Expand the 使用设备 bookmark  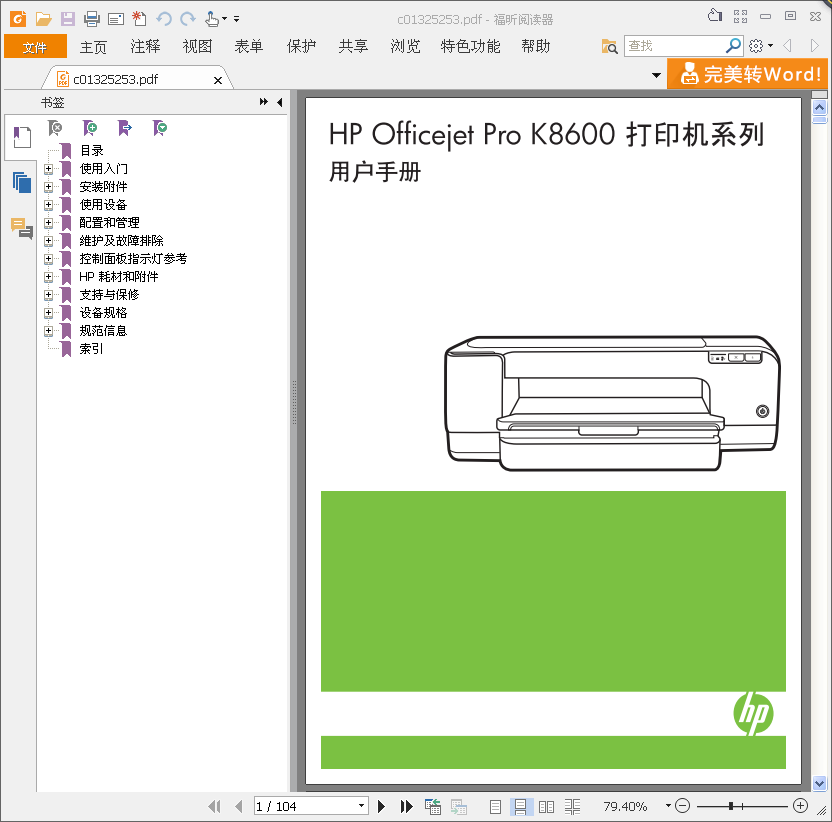click(x=48, y=205)
